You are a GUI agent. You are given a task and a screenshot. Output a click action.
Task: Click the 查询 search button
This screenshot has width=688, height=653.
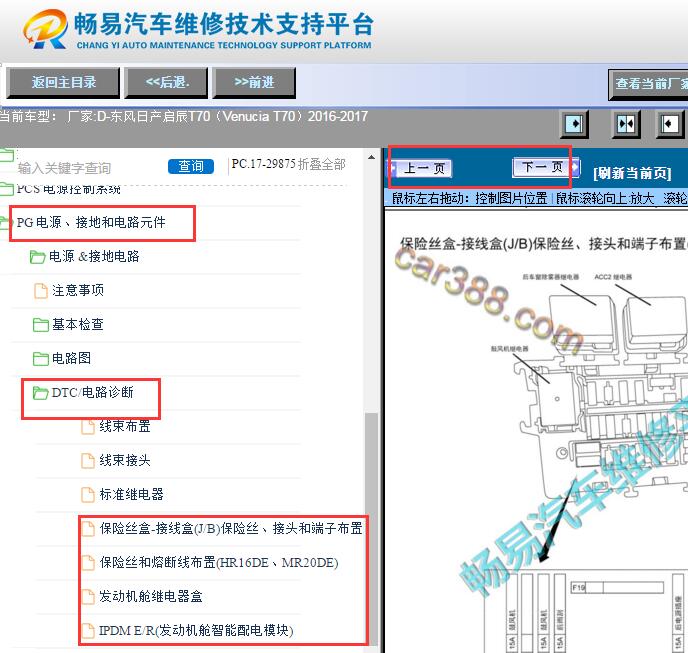pyautogui.click(x=191, y=166)
